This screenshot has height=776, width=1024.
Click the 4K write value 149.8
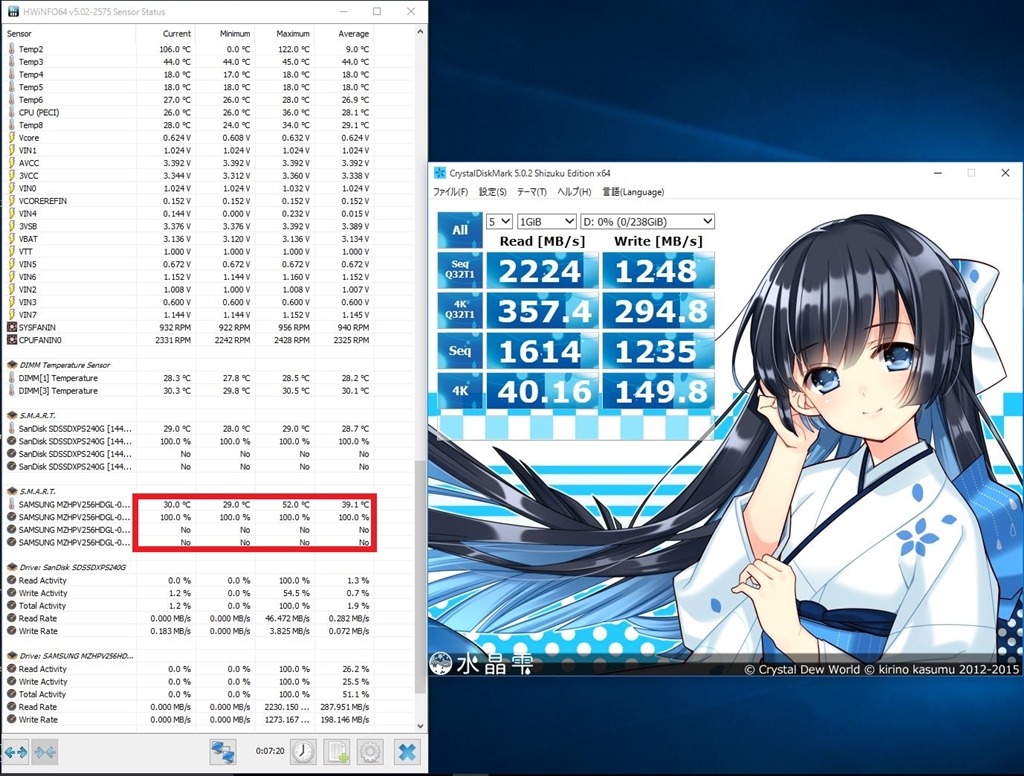pyautogui.click(x=658, y=391)
